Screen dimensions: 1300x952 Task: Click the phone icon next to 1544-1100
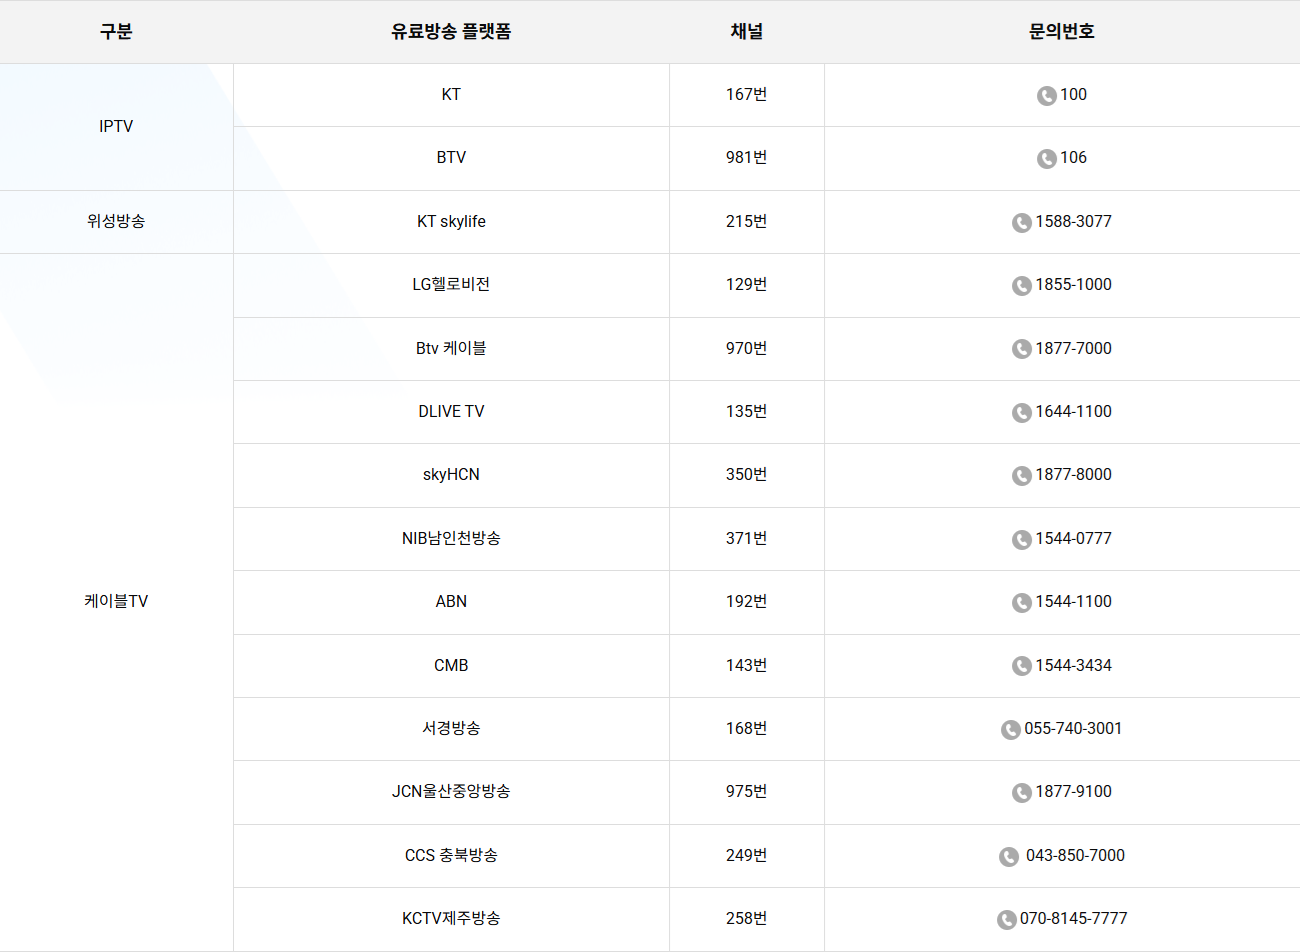coord(1022,603)
